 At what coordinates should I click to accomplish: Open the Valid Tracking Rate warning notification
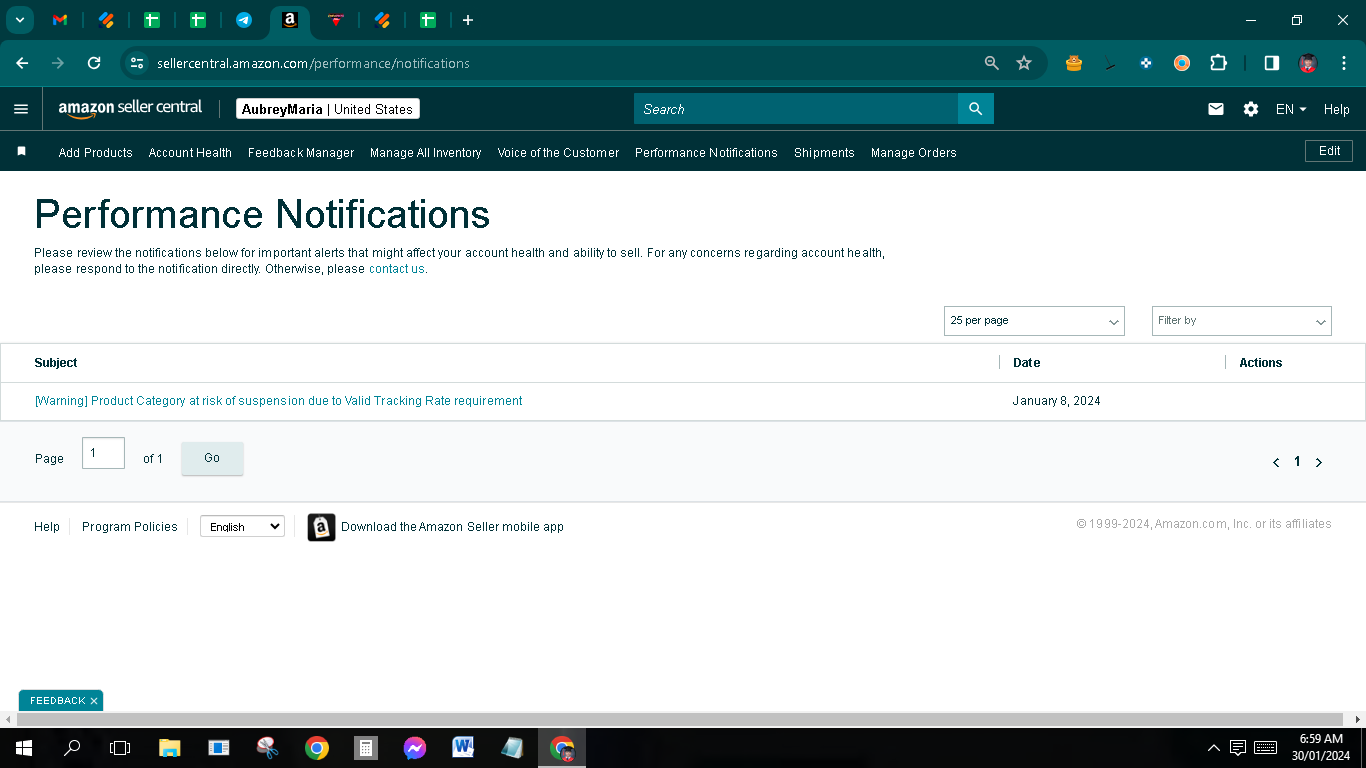(278, 401)
